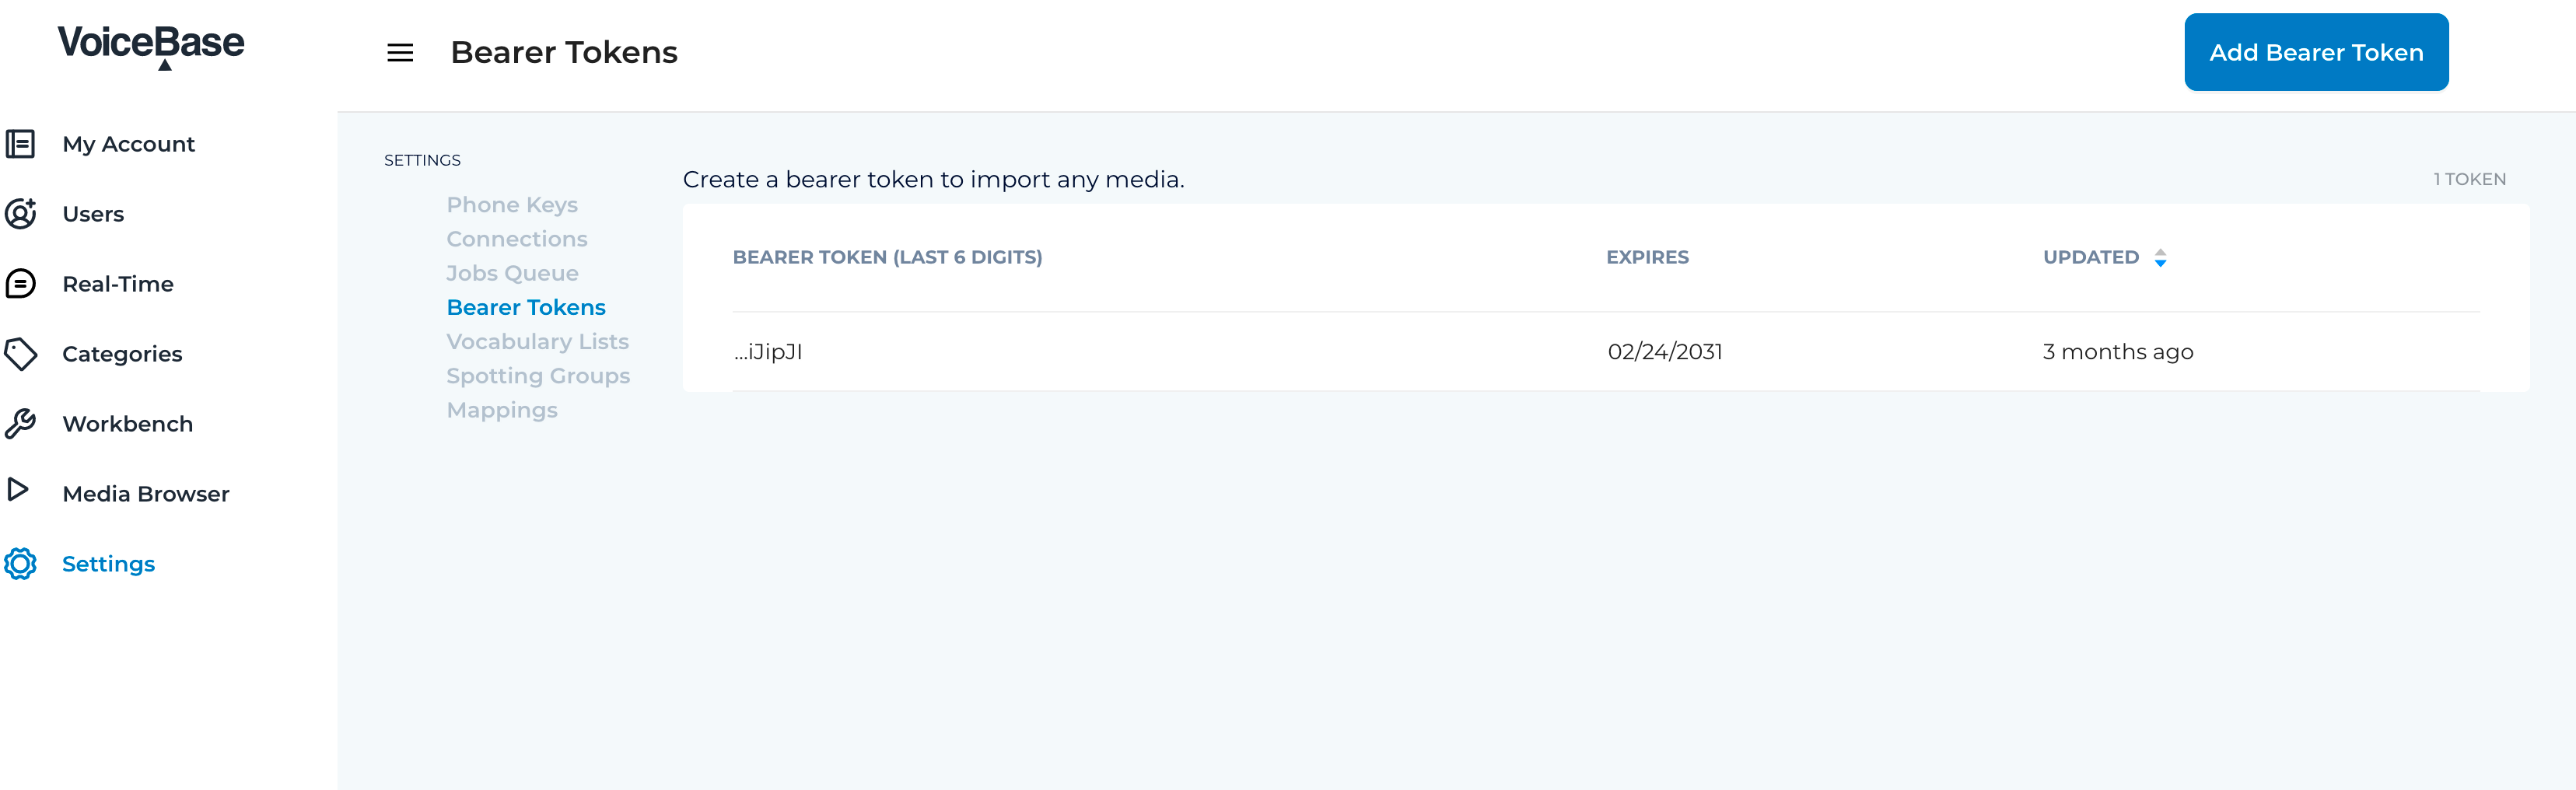Go to Users section
2576x790 pixels.
coord(93,214)
